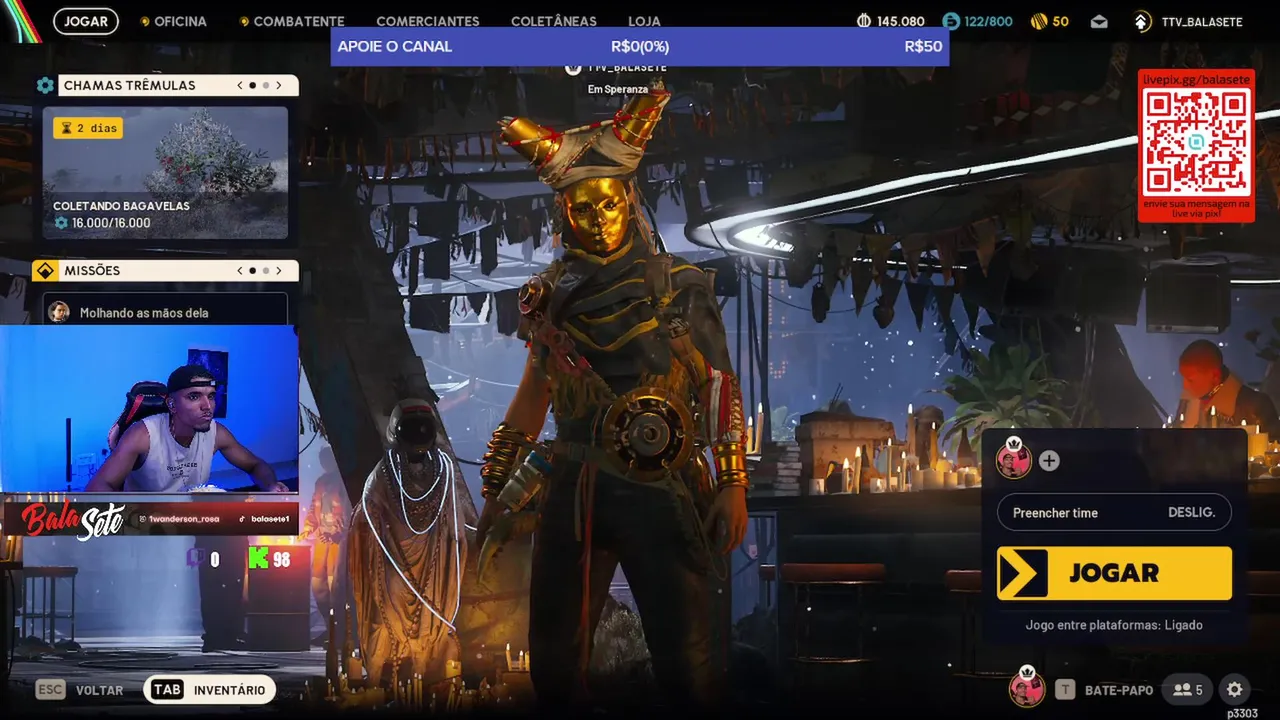Go to next Chamas Trêmulas page

pyautogui.click(x=279, y=86)
